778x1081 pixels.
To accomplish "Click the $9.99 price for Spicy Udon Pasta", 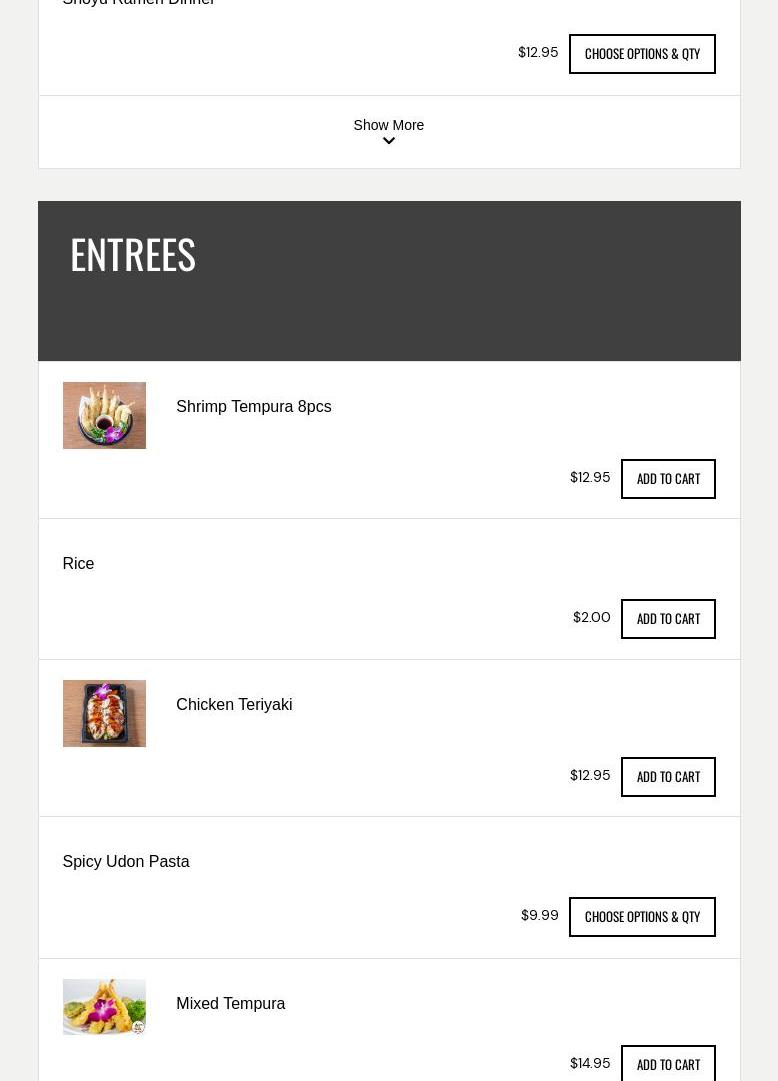I will [x=540, y=916].
